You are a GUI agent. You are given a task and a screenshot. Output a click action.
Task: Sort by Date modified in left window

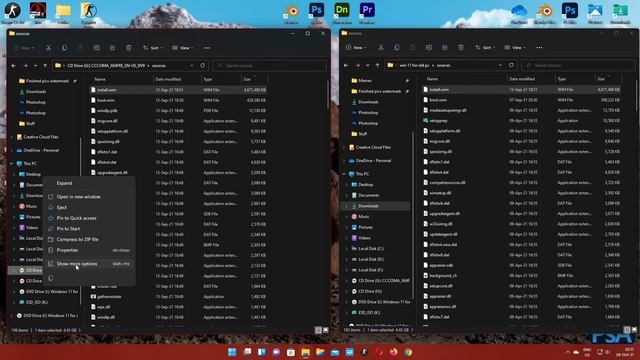(x=176, y=79)
